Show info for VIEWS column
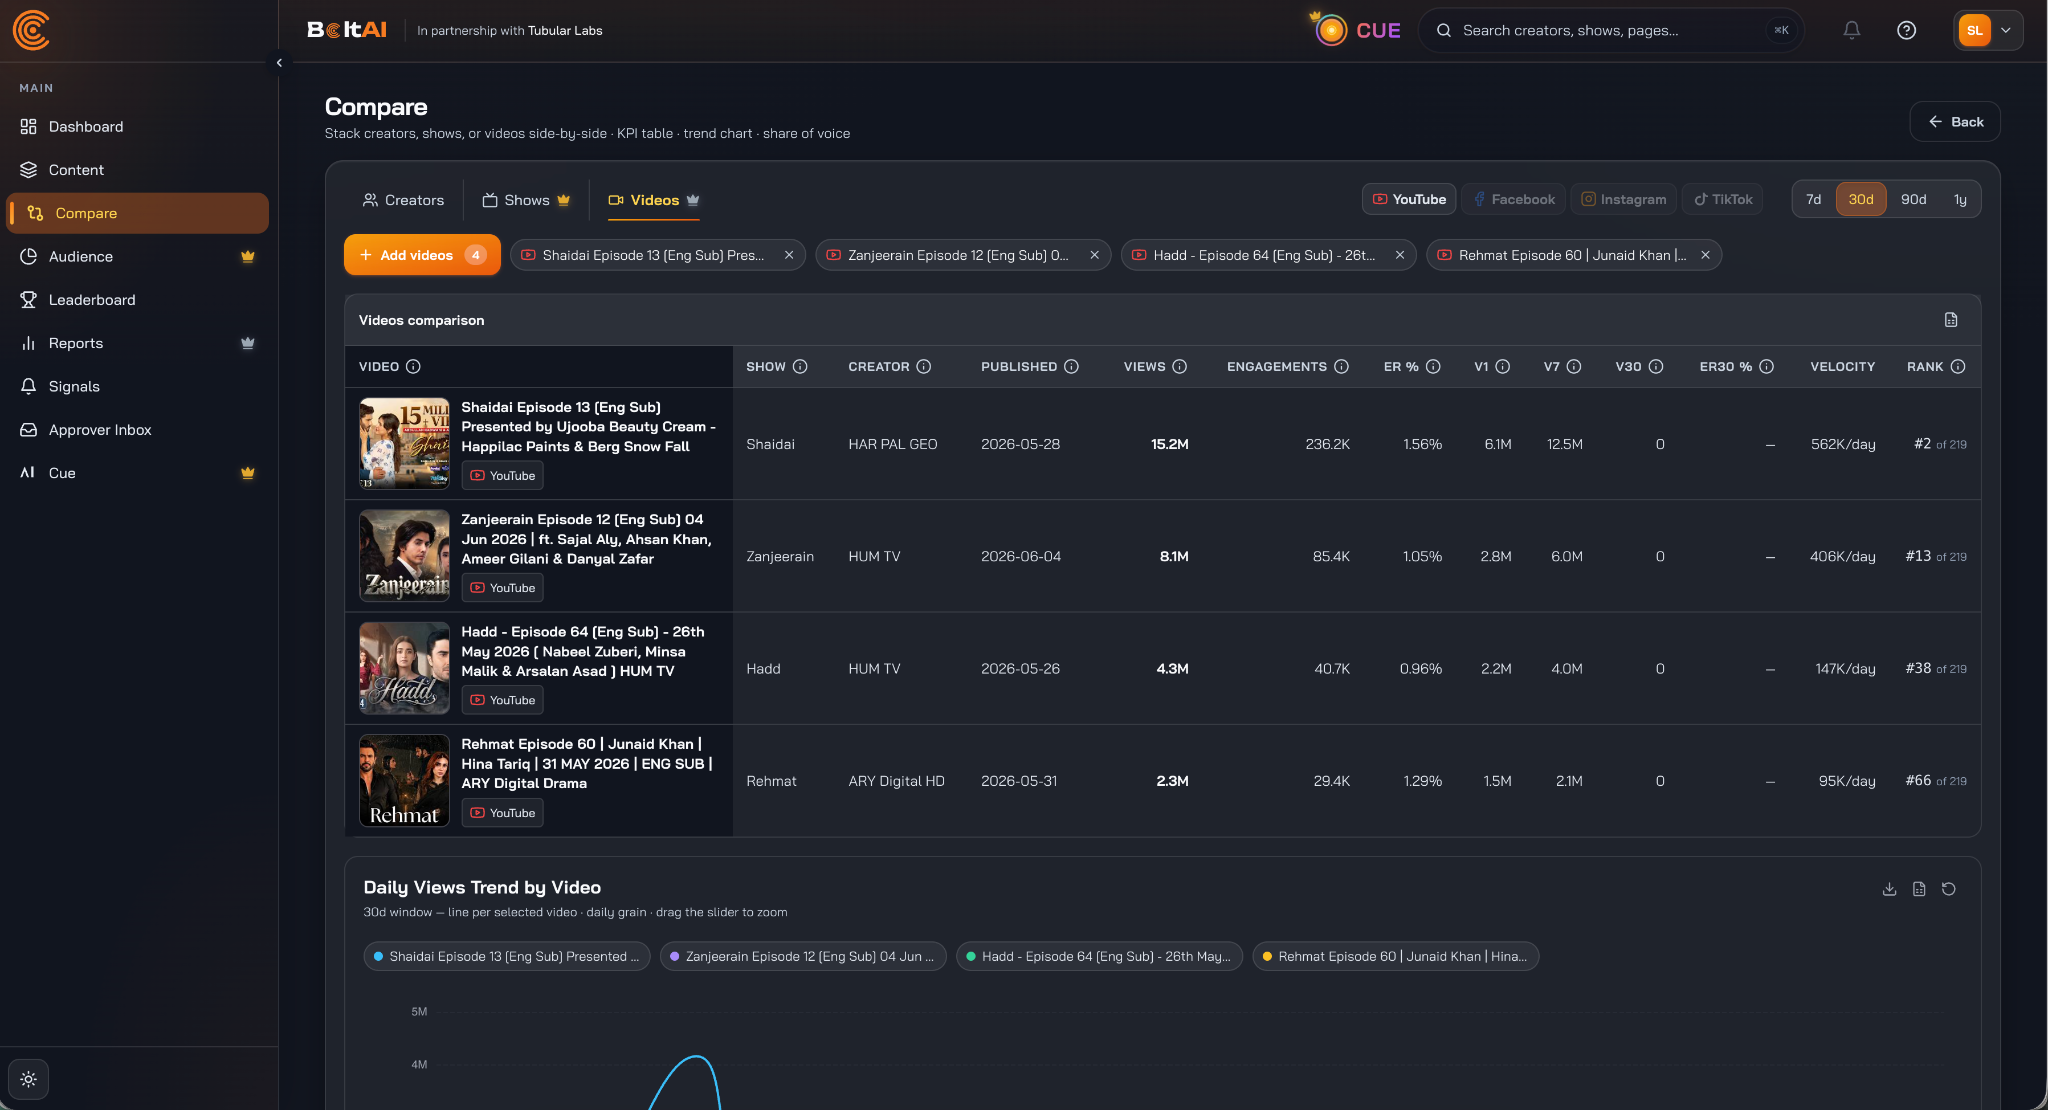The image size is (2048, 1110). 1180,367
